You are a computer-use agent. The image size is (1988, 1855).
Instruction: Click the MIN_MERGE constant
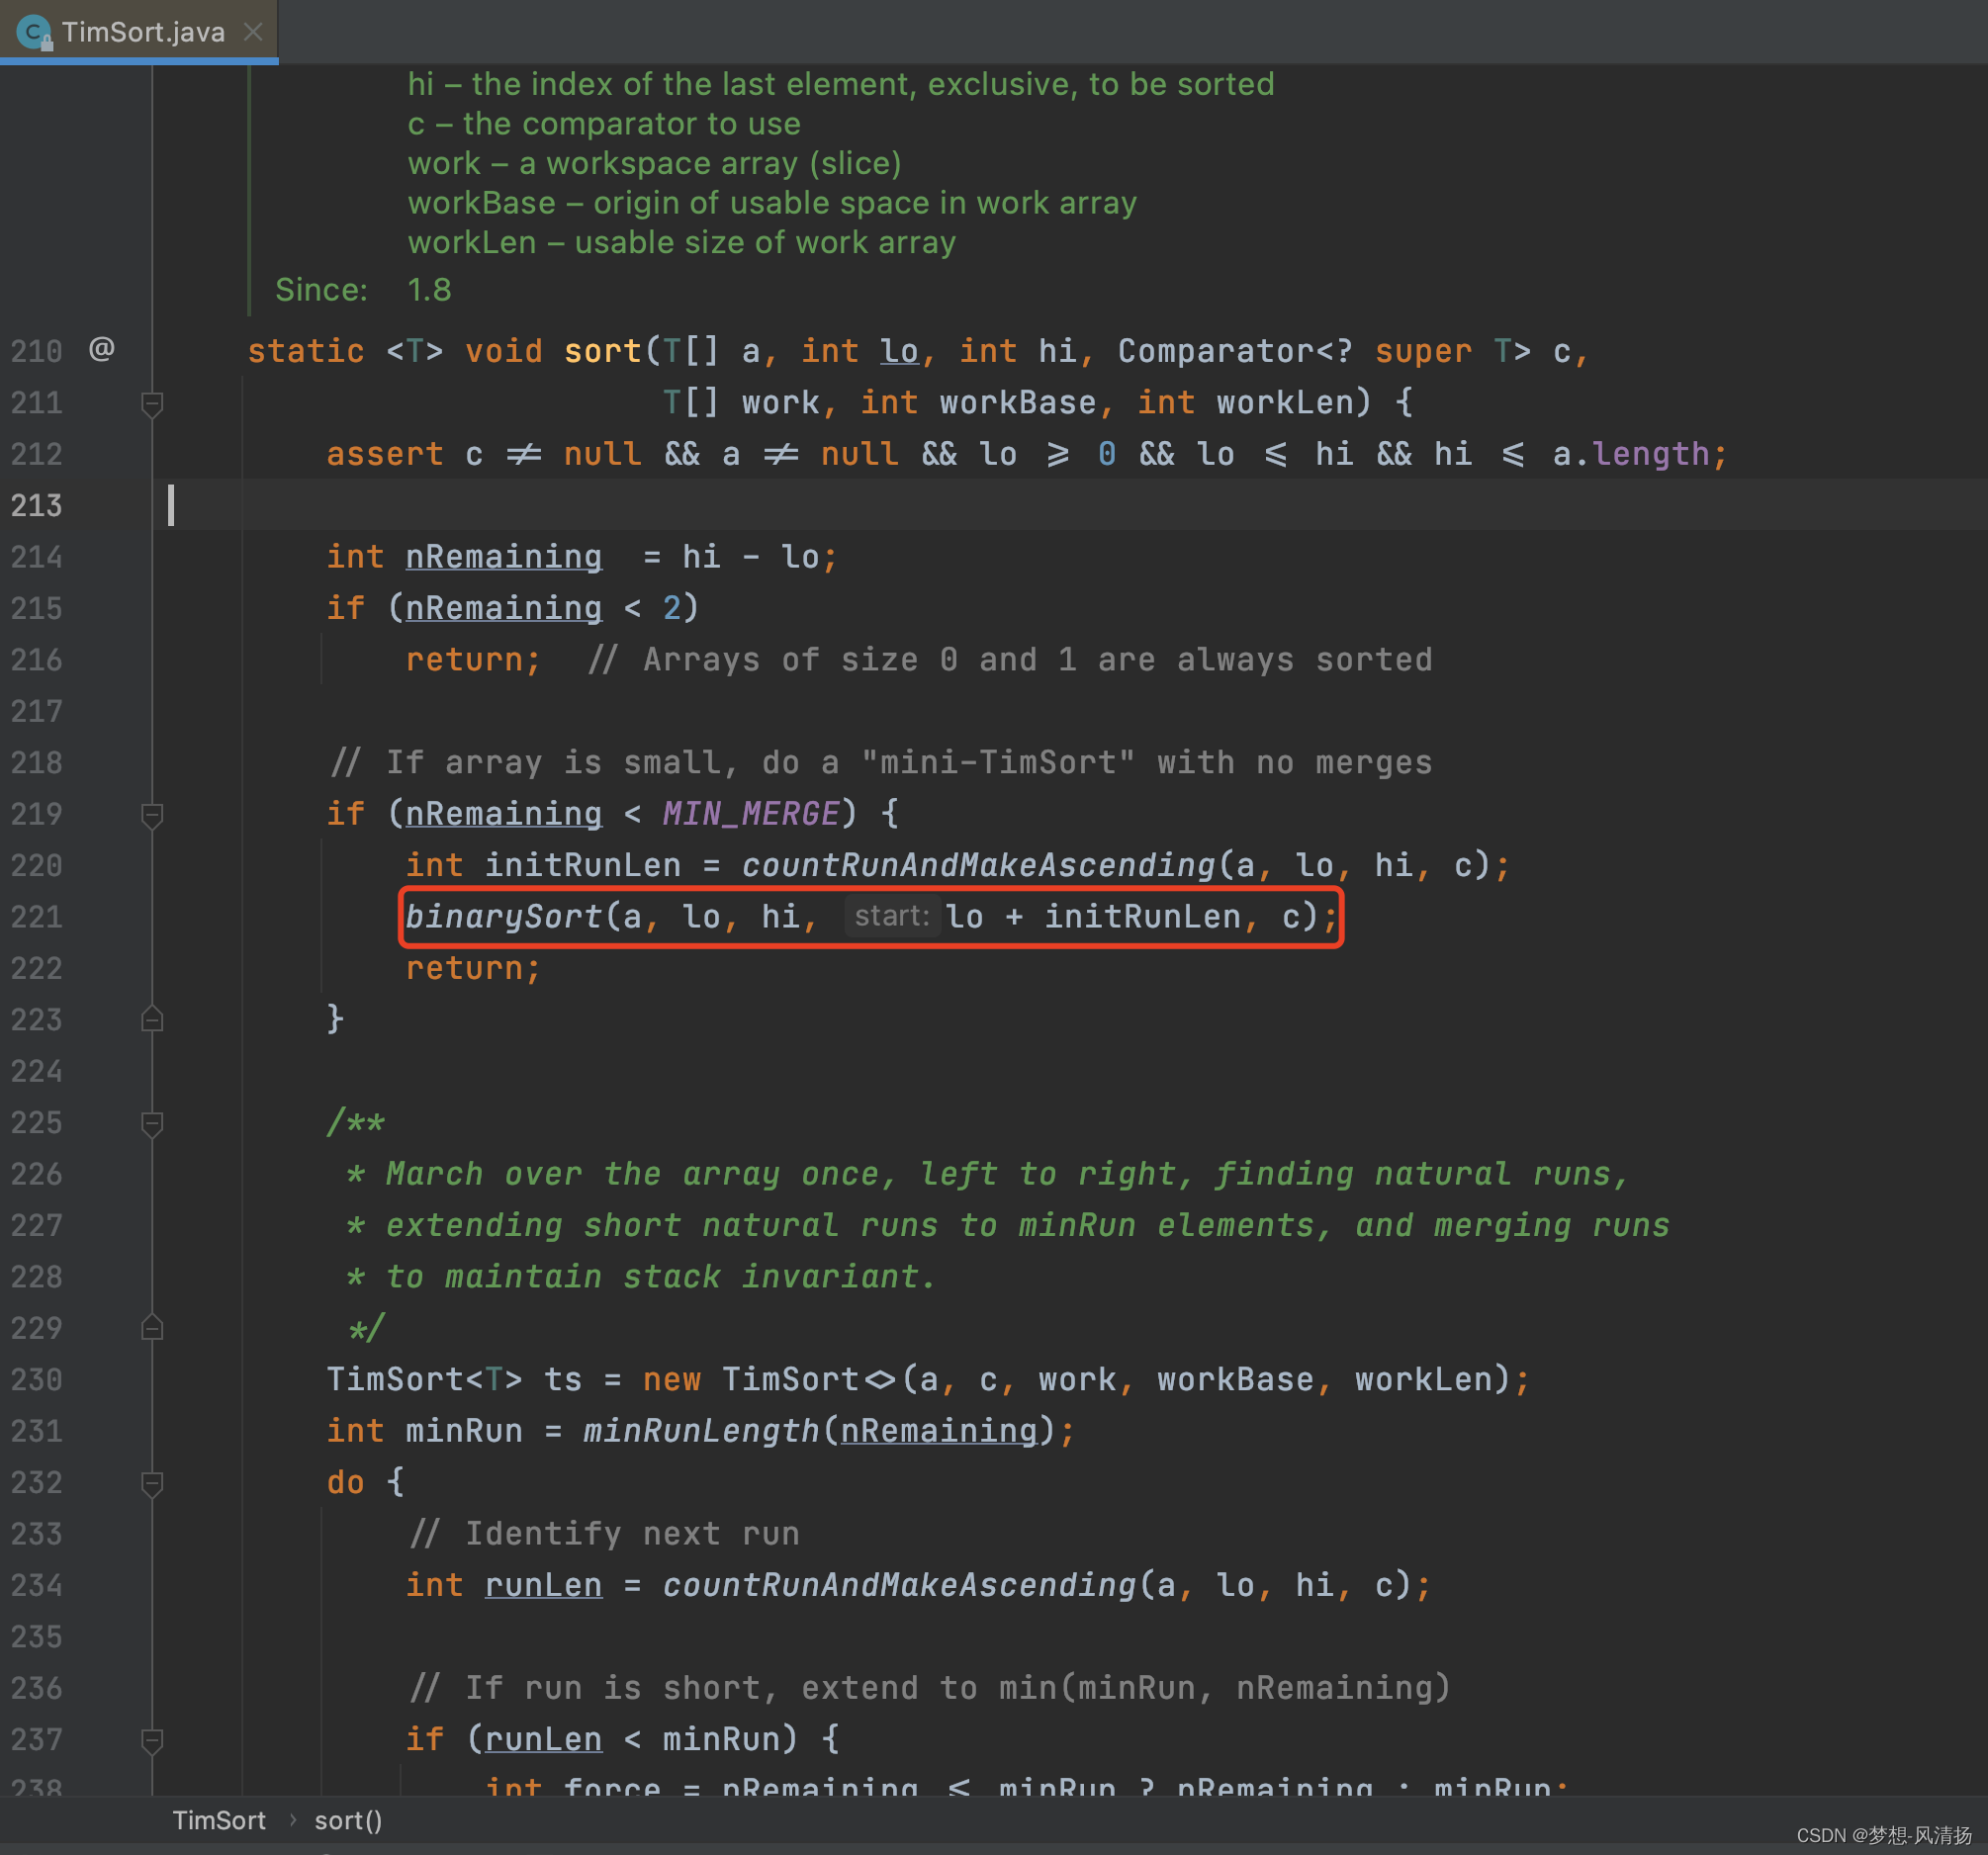pos(751,814)
